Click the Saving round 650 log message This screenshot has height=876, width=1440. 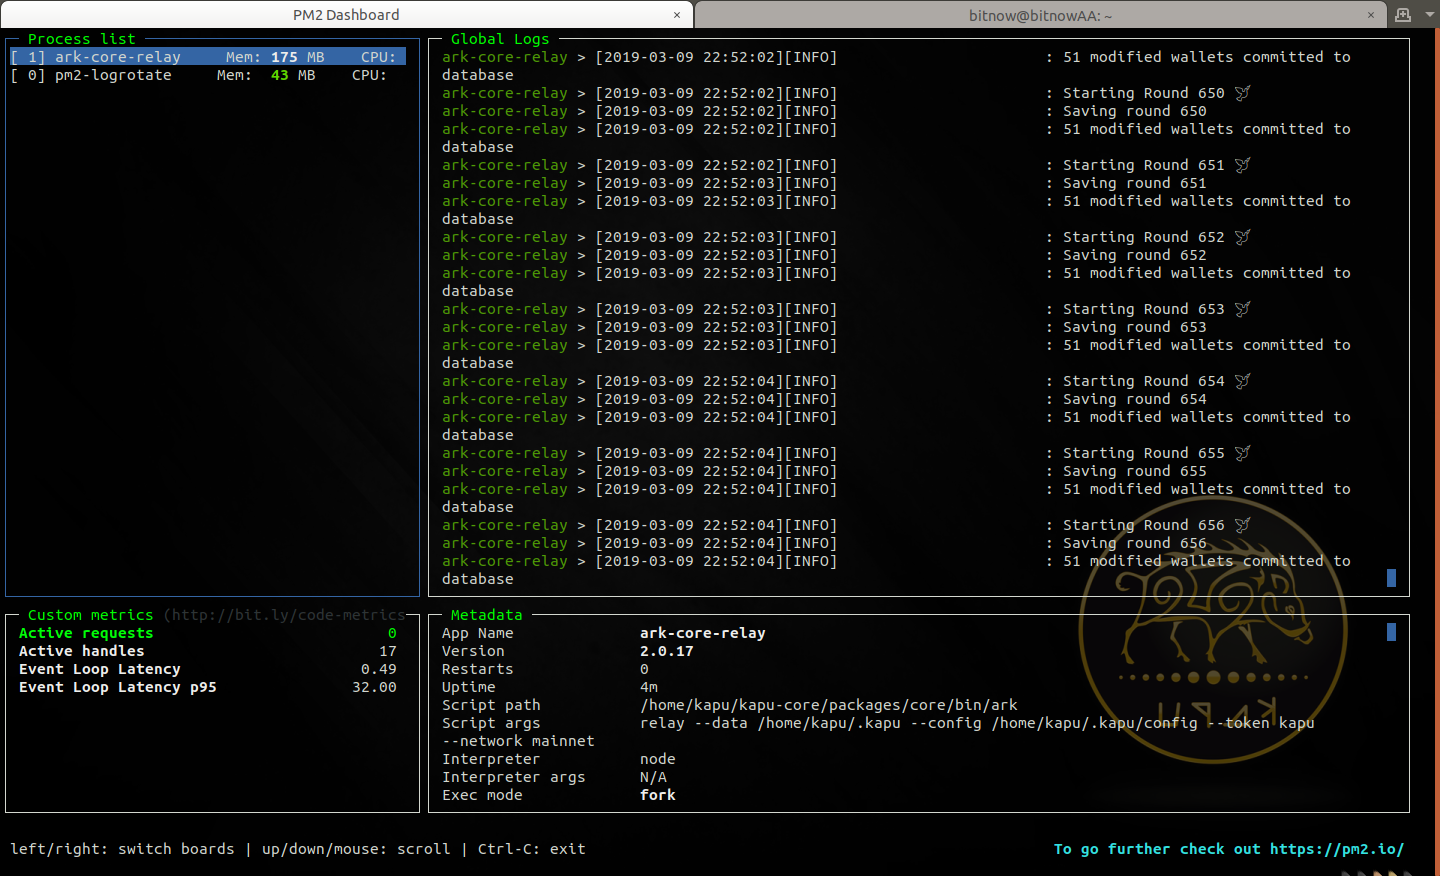[x=1135, y=111]
